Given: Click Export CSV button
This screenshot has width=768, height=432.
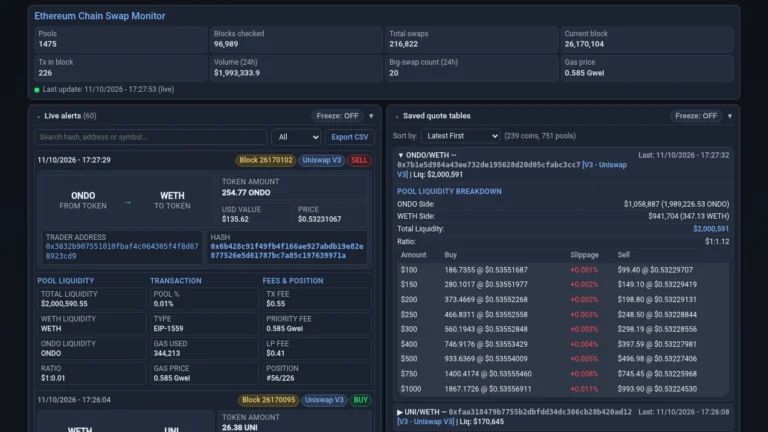Looking at the screenshot, I should [x=350, y=137].
